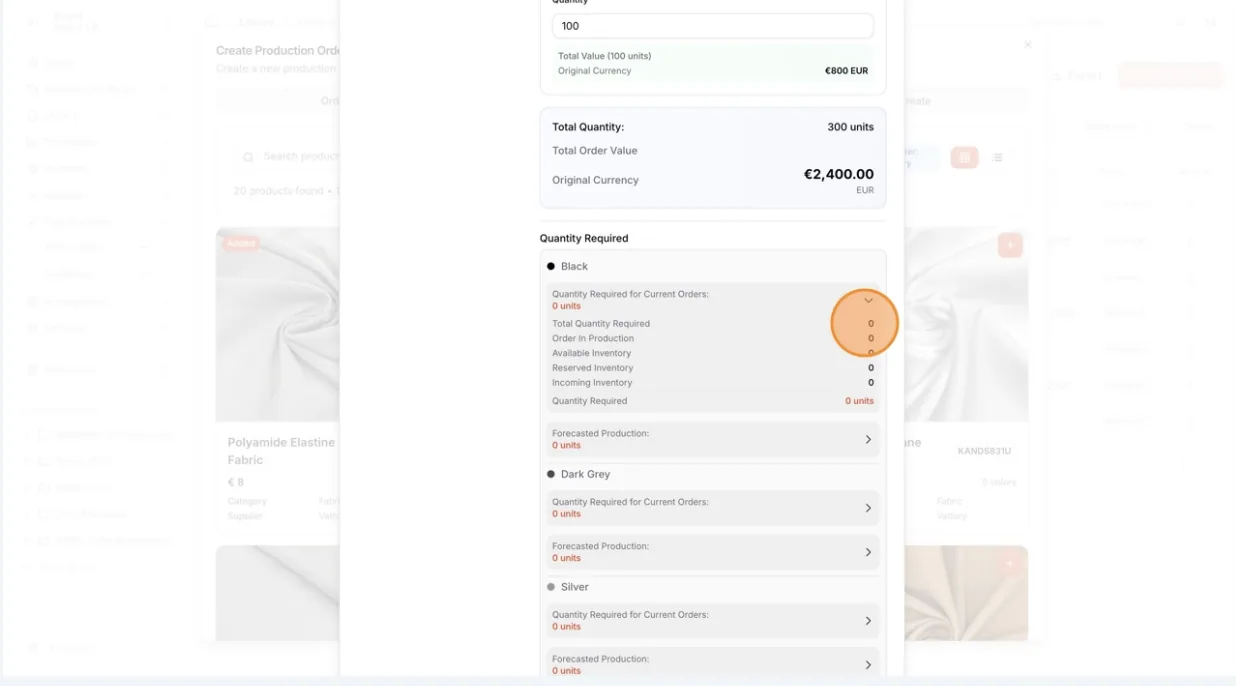Switch to grid view in the background product list
This screenshot has width=1236, height=686.
[964, 157]
